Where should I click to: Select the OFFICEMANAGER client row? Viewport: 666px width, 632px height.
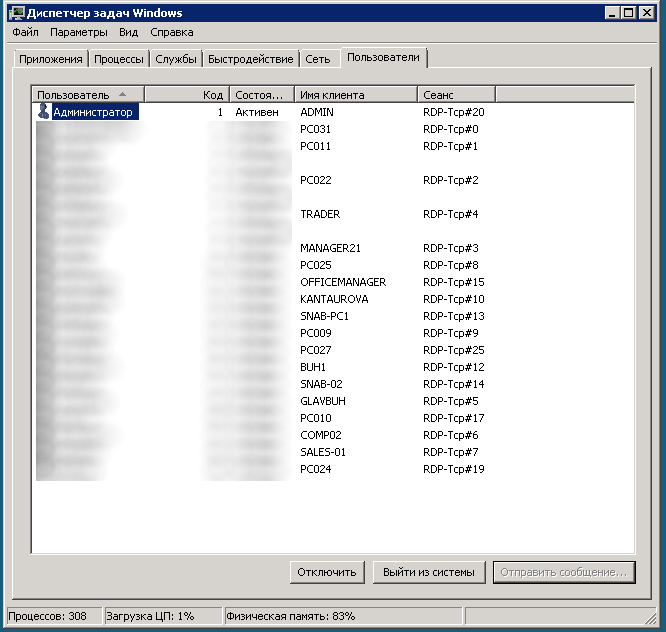343,282
